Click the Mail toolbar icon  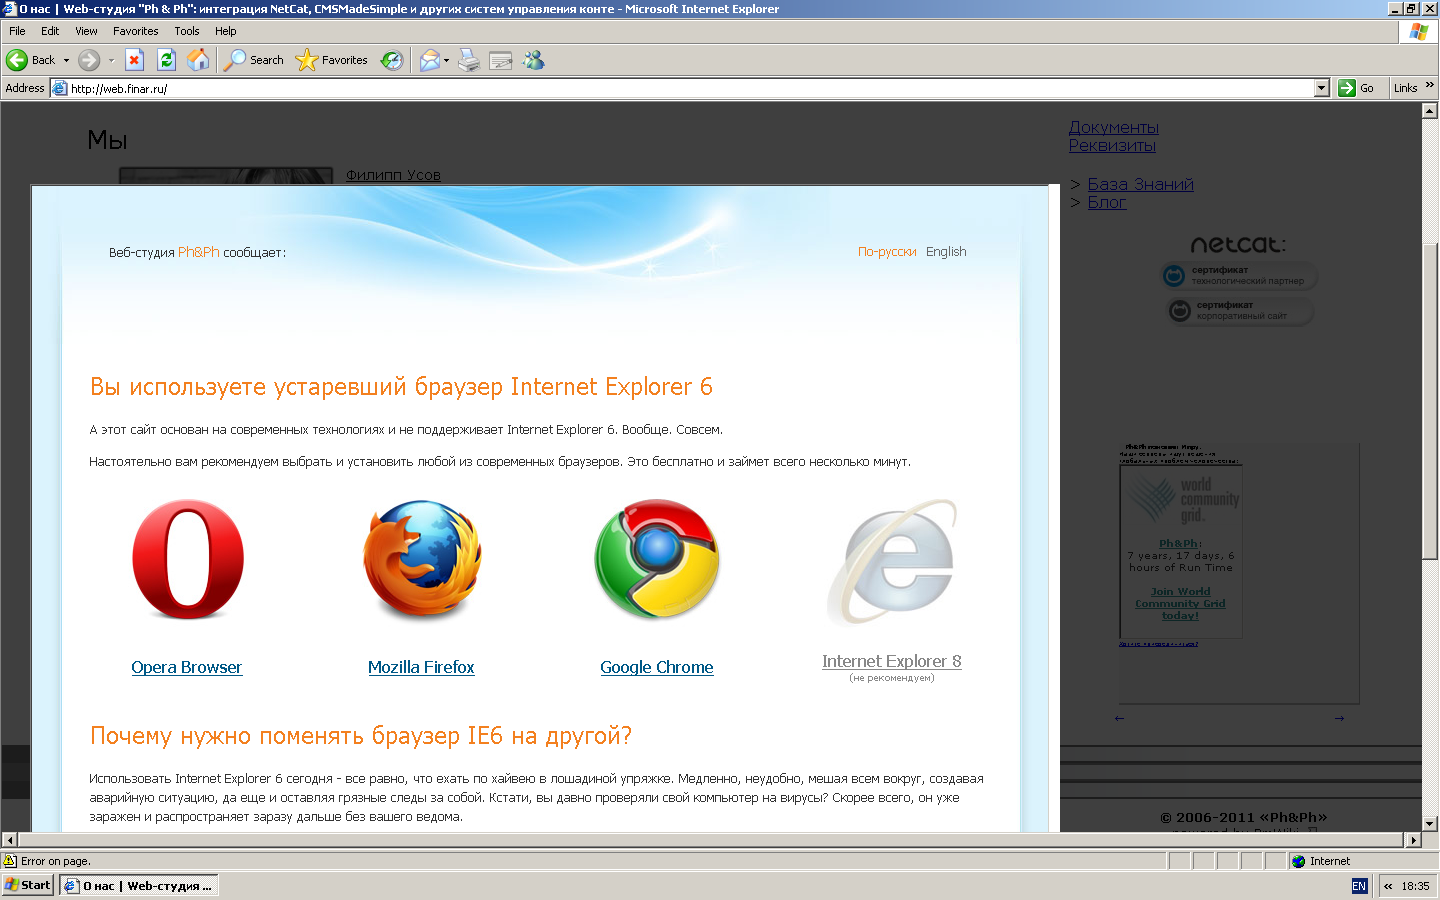coord(430,60)
